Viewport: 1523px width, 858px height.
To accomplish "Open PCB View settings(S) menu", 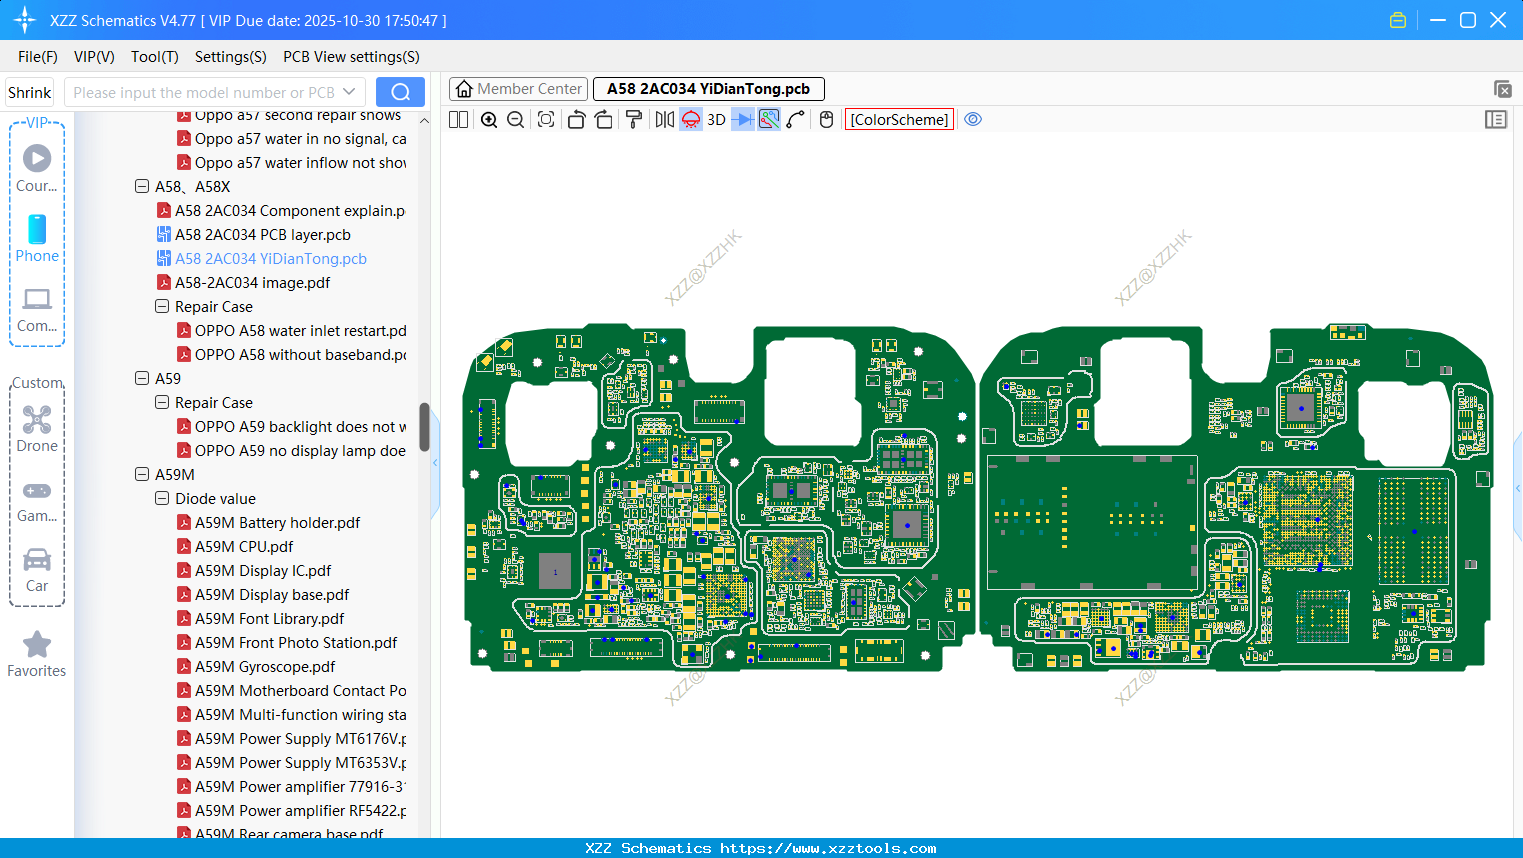I will (351, 57).
